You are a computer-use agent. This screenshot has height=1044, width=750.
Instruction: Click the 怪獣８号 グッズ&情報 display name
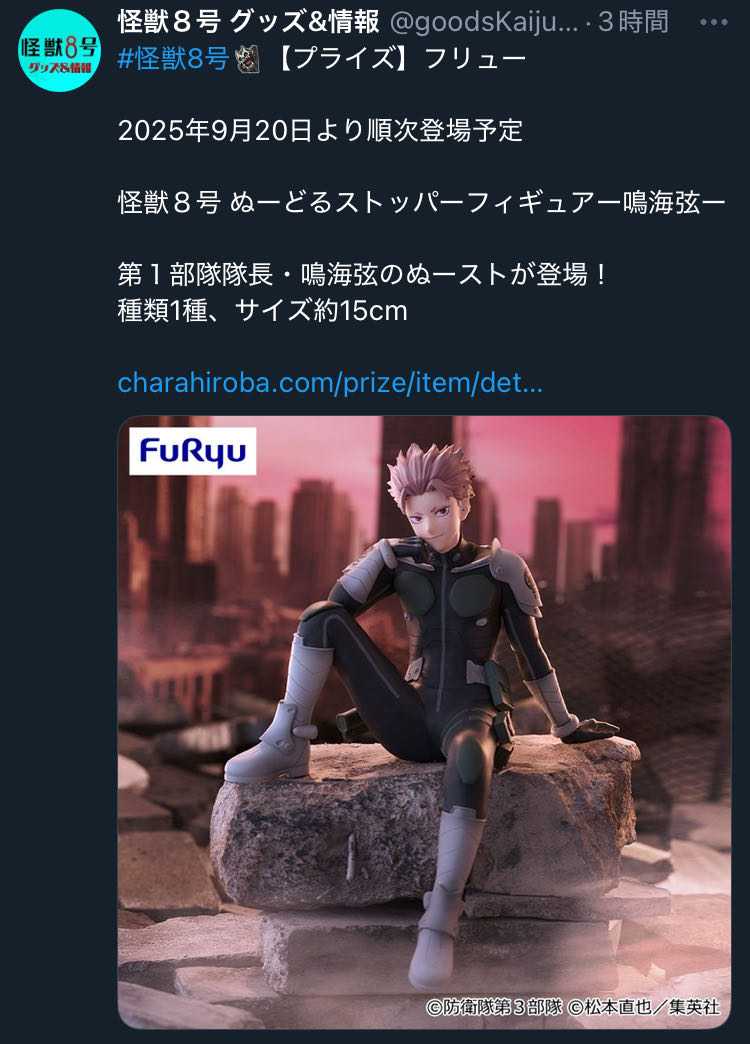248,22
